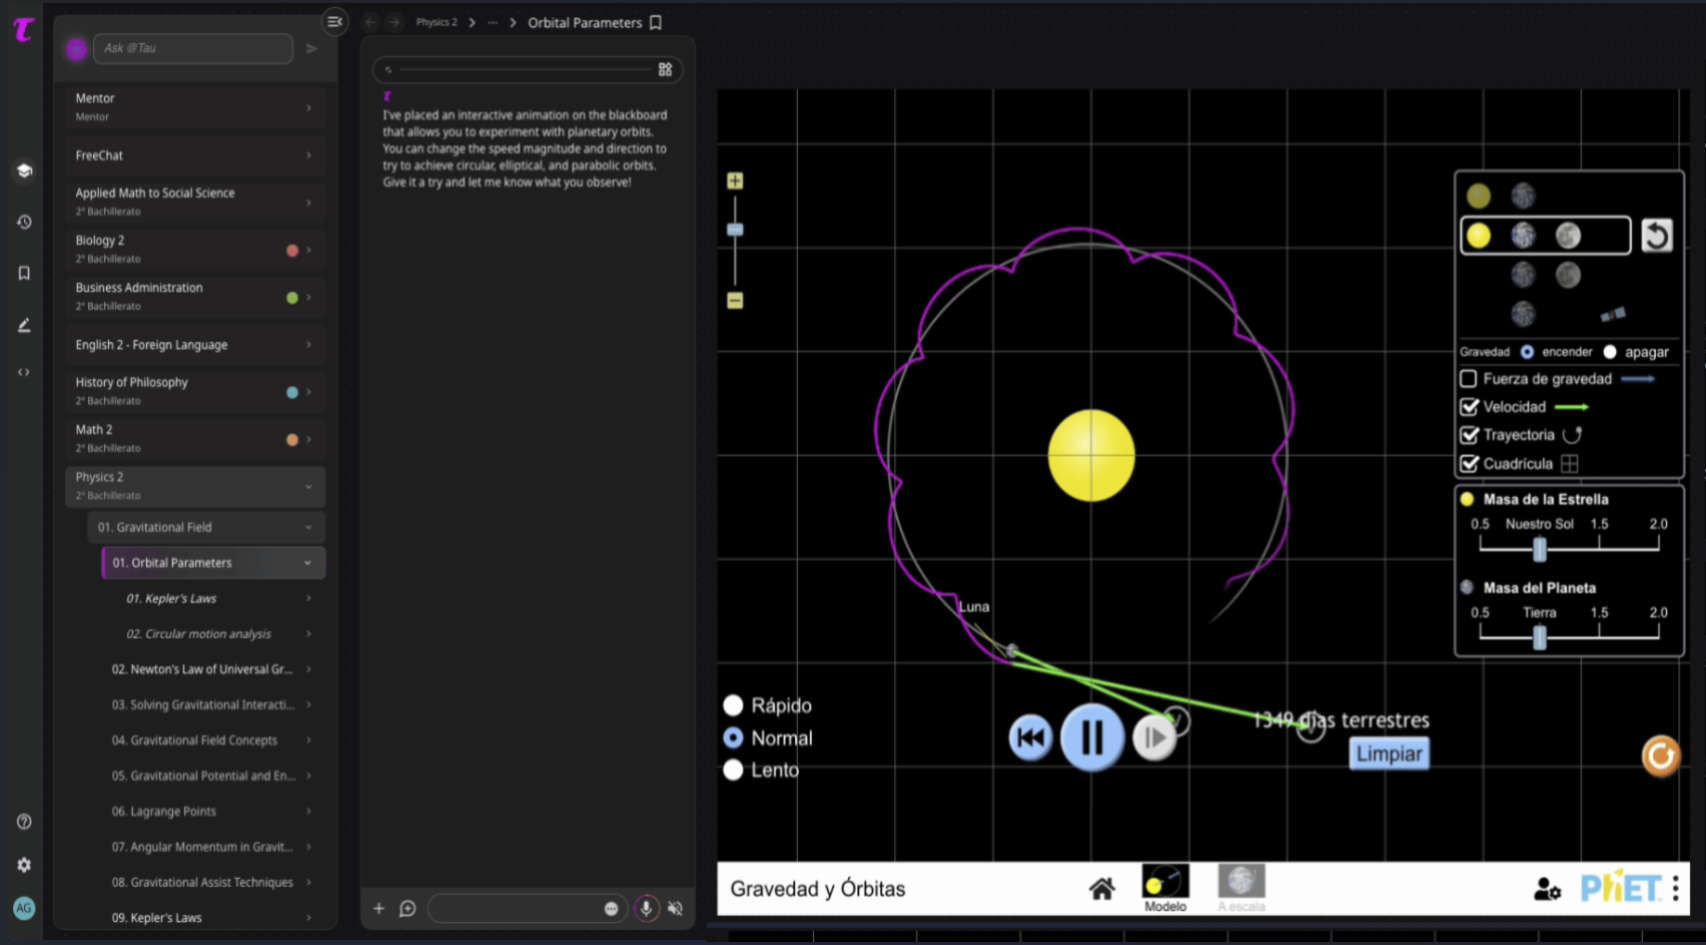Bookmark the Orbital Parameters page
The image size is (1706, 945).
tap(656, 22)
